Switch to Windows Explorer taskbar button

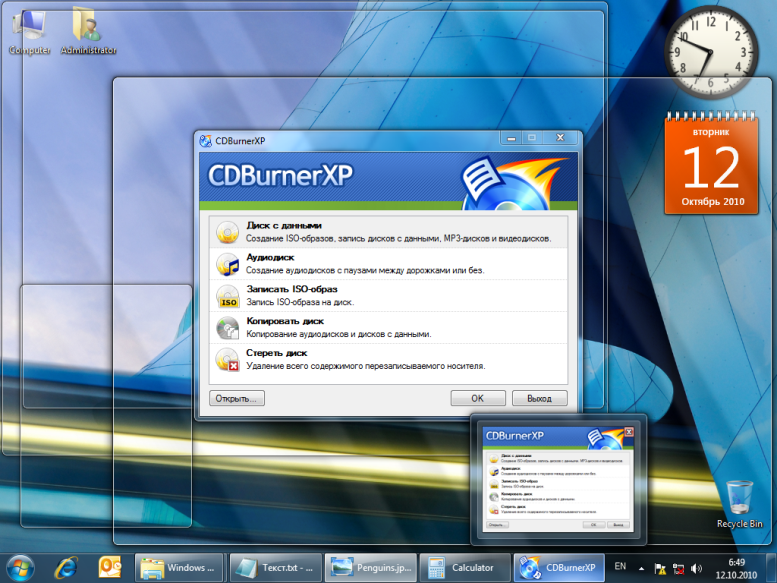click(x=180, y=568)
